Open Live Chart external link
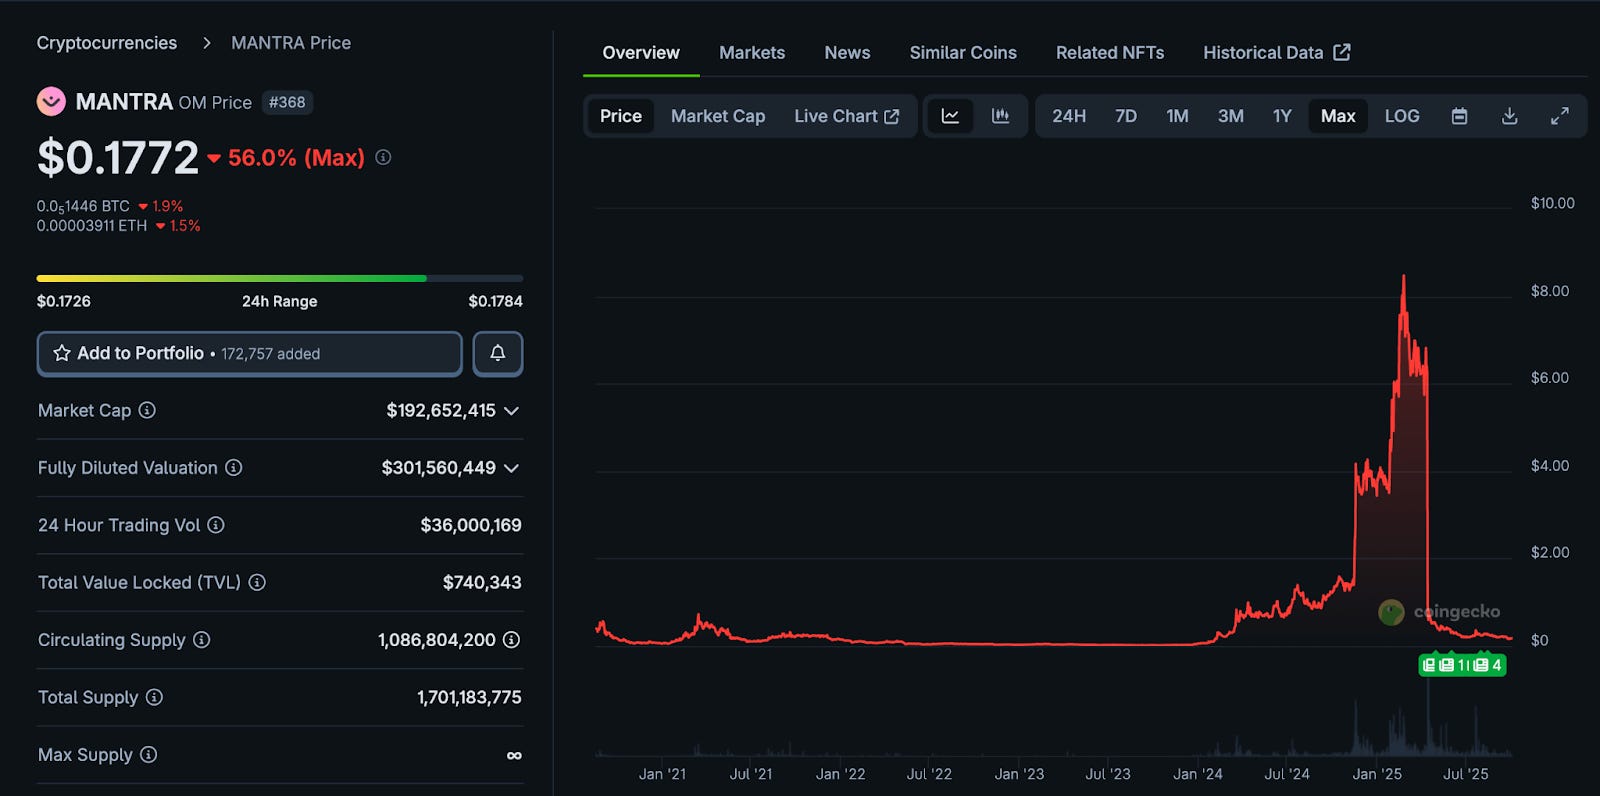1600x796 pixels. click(846, 116)
